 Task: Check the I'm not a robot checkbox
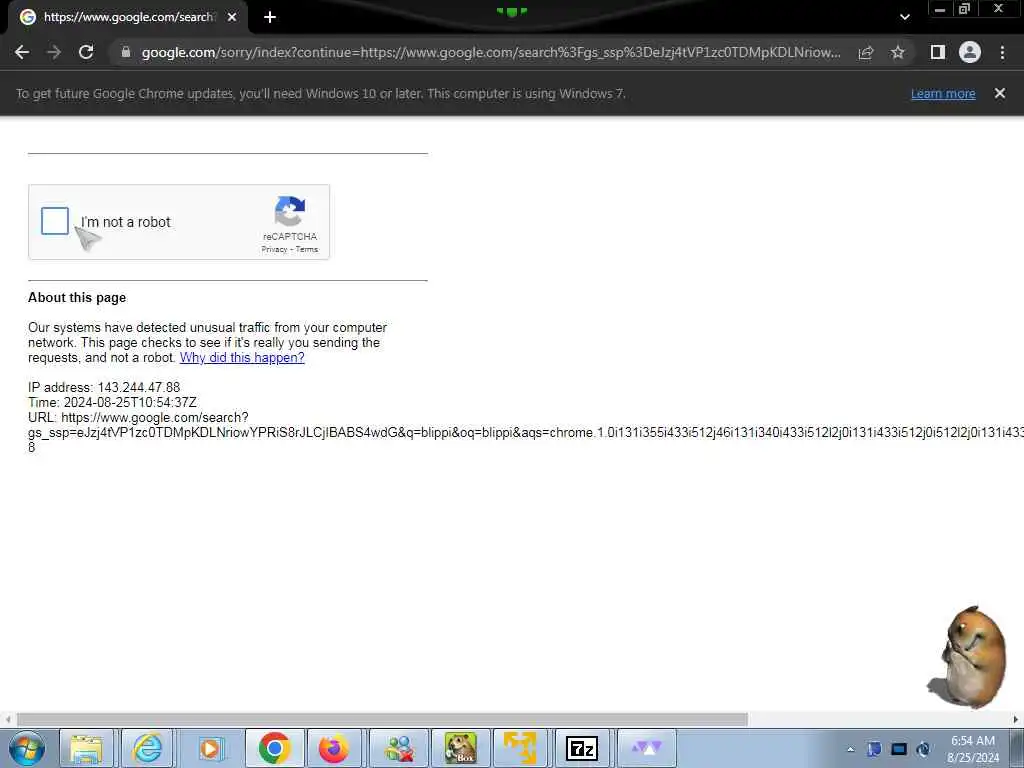55,221
